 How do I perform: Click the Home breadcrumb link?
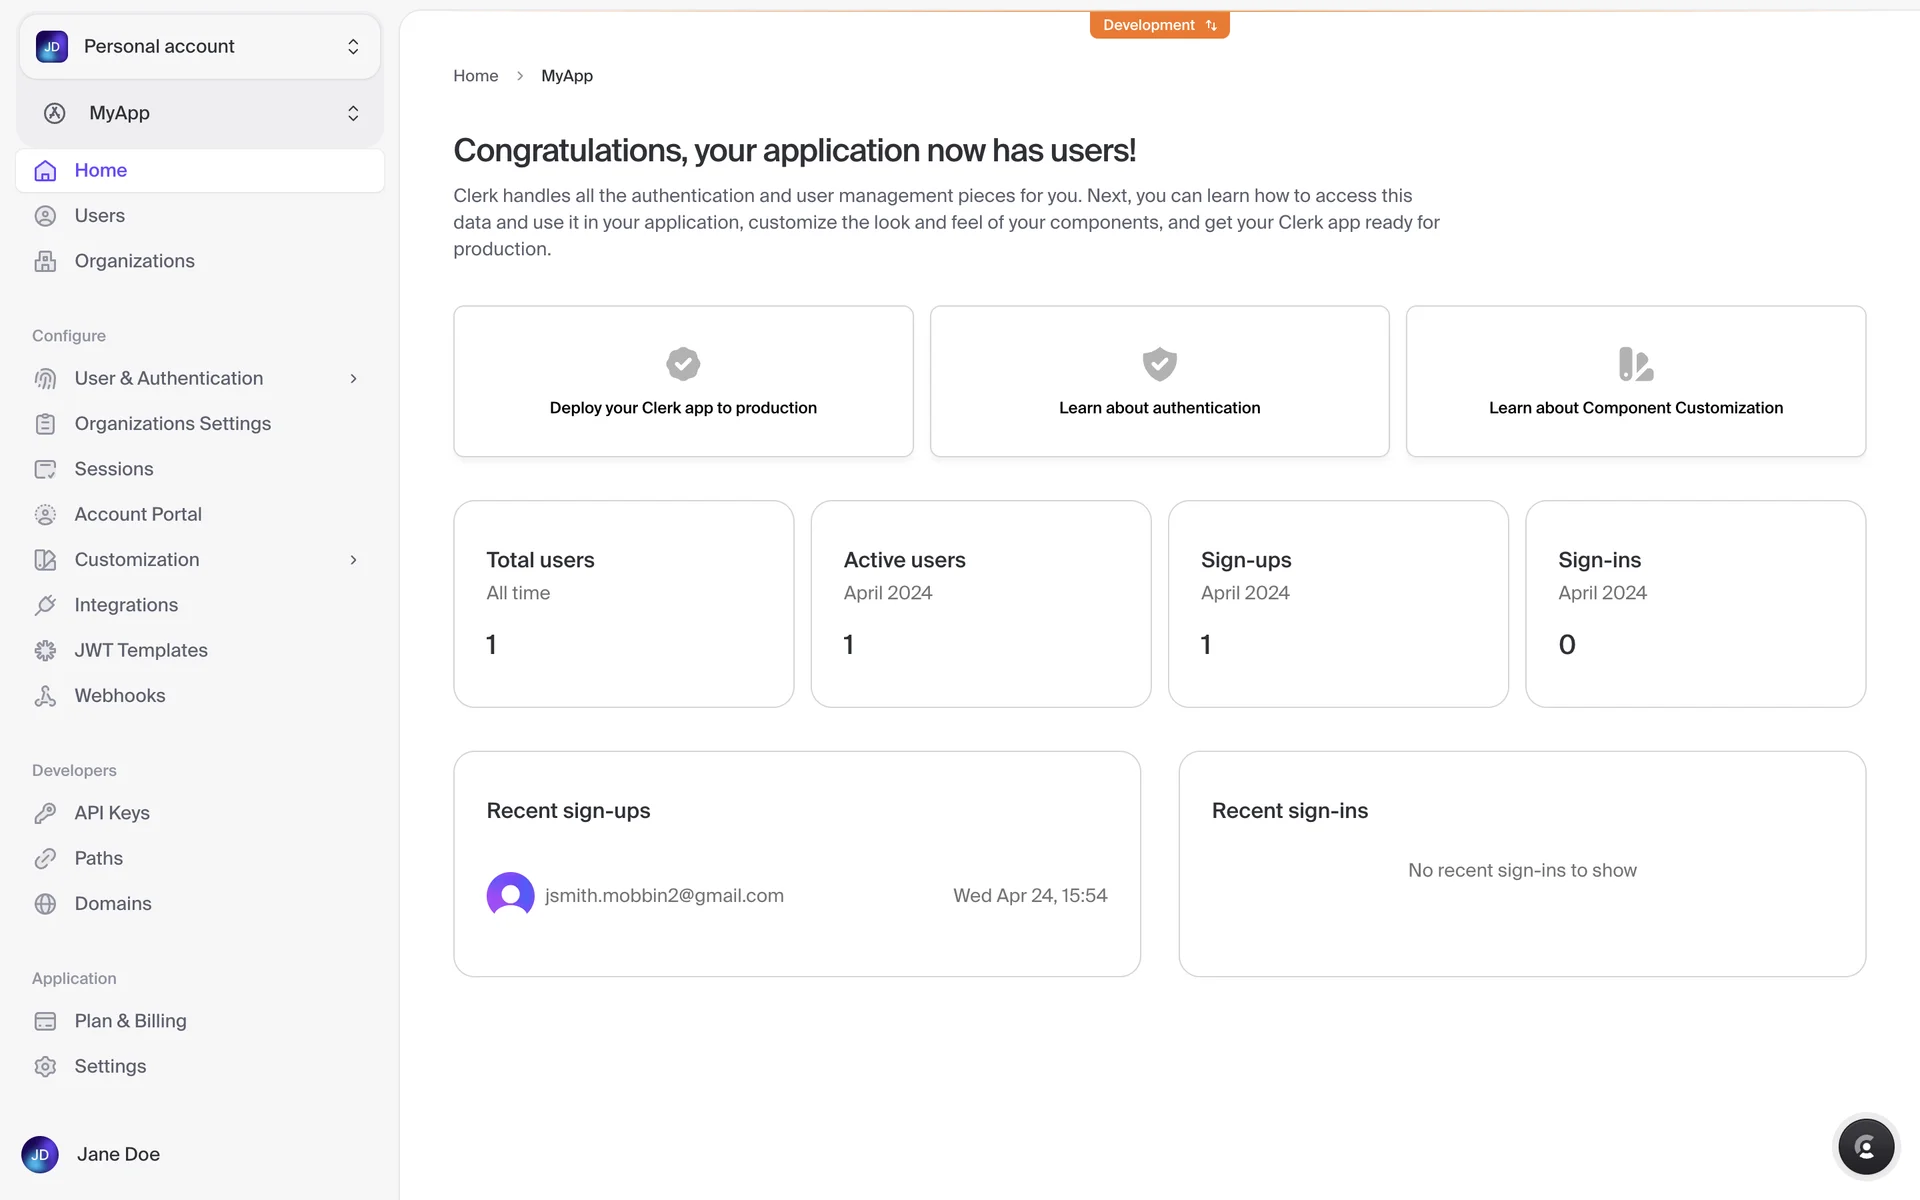[x=475, y=76]
